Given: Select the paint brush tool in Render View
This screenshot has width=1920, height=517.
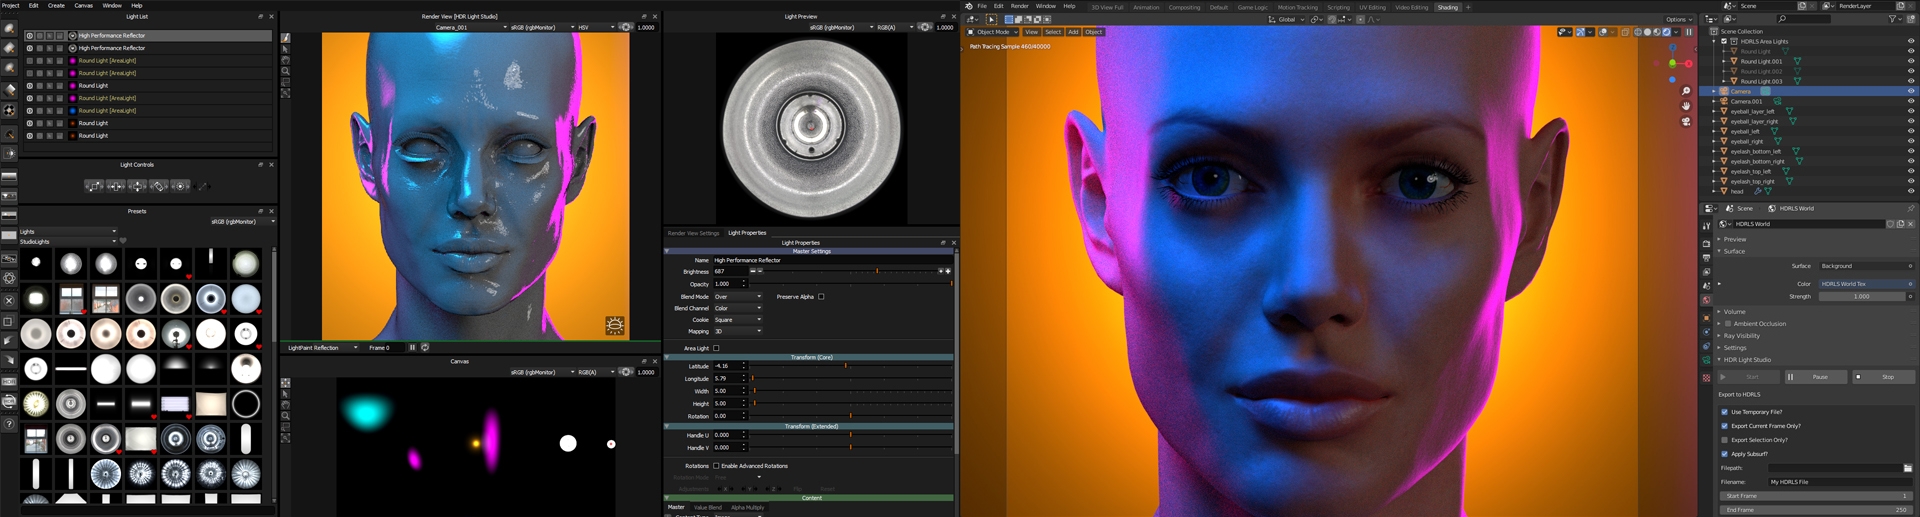Looking at the screenshot, I should (286, 38).
